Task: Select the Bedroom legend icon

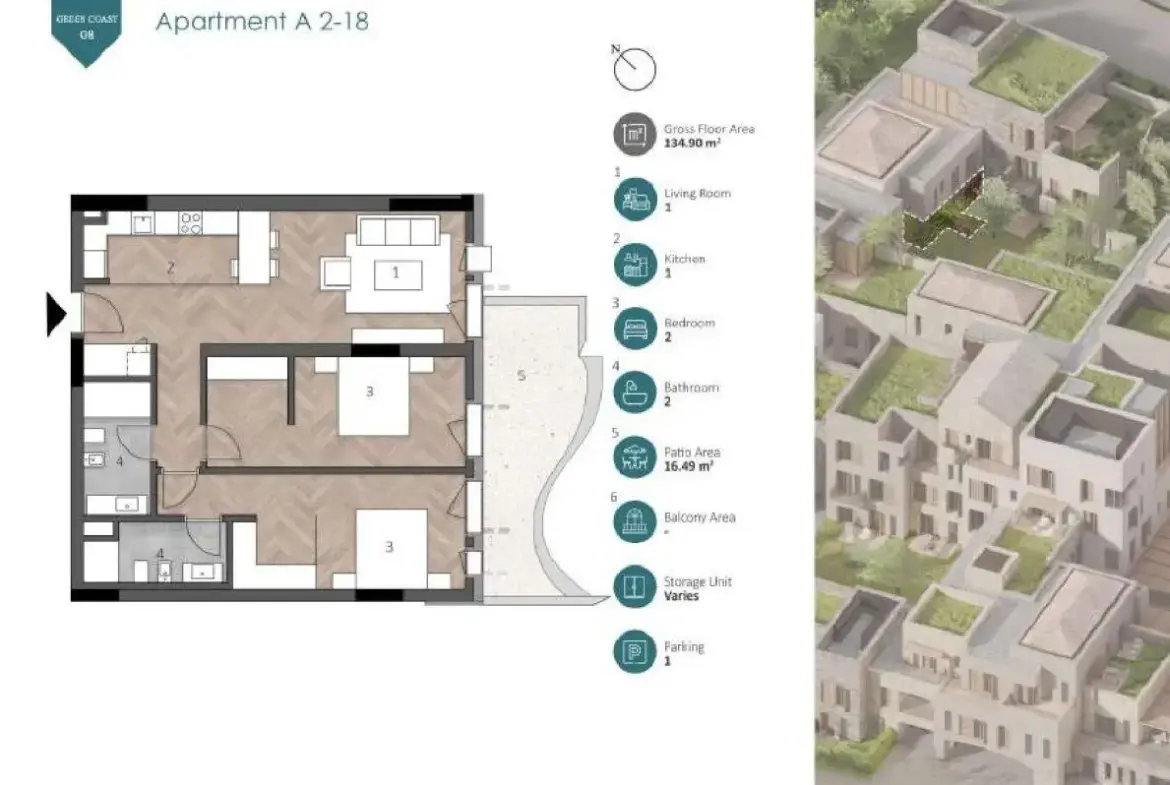Action: tap(635, 328)
